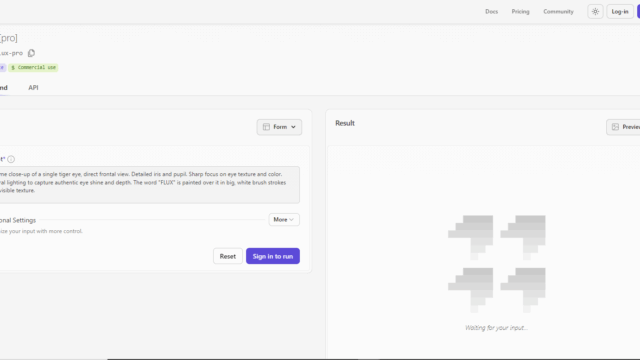
Task: Click the 'Waiting for your input...' text
Action: pyautogui.click(x=496, y=328)
